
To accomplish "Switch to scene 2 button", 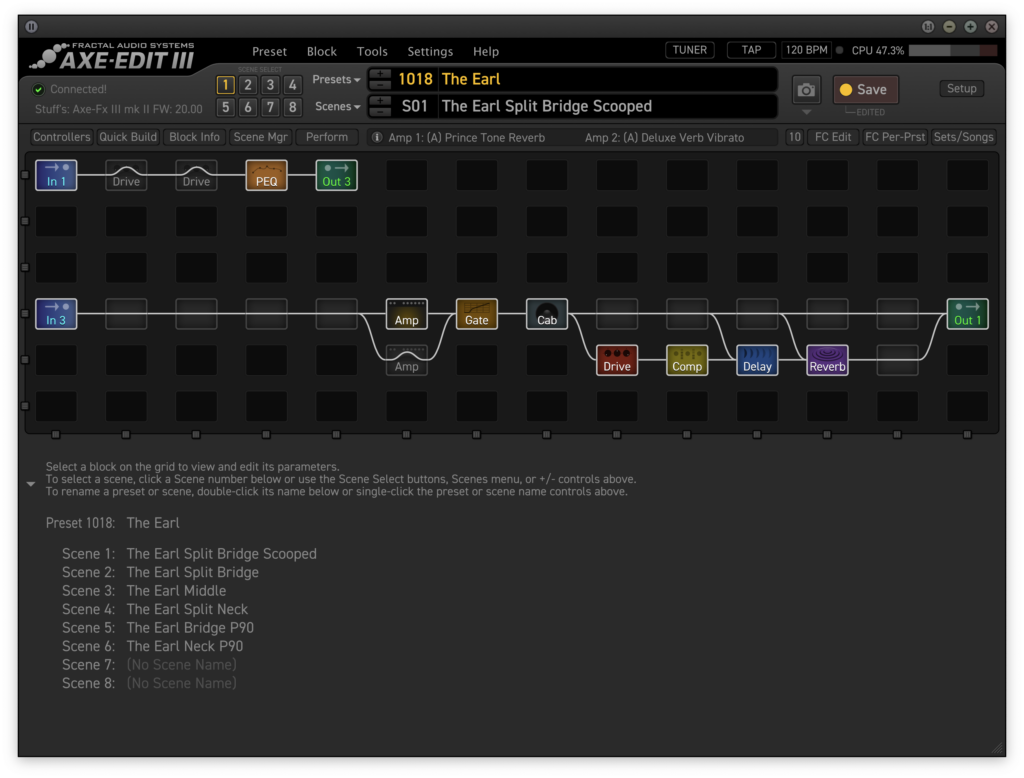I will (248, 85).
